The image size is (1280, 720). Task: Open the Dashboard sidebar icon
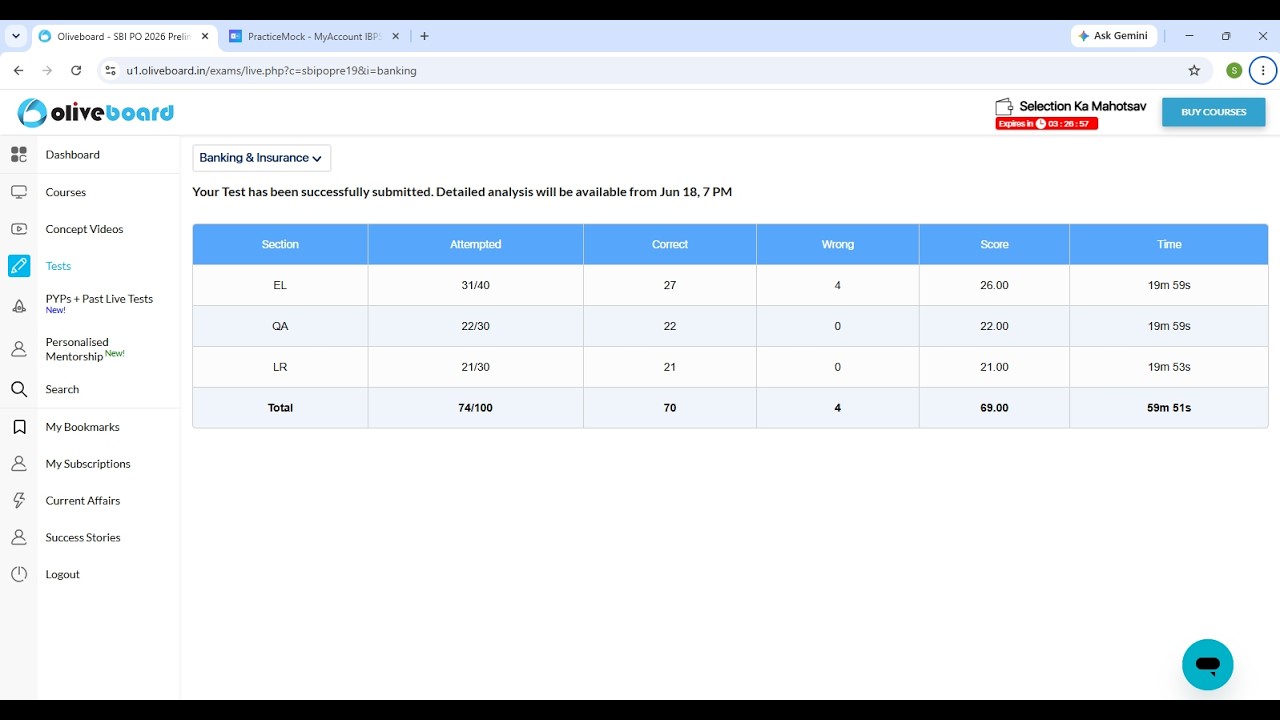coord(19,155)
